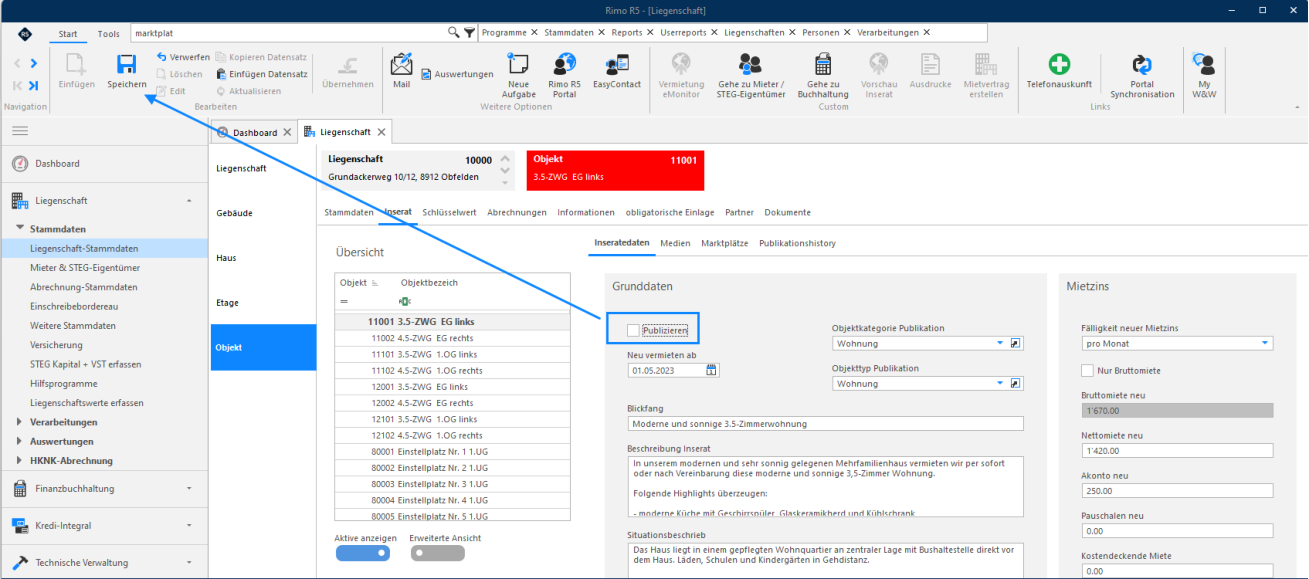Image resolution: width=1309 pixels, height=579 pixels.
Task: Select row 11002 4.5-ZWG EG rechts
Action: tap(452, 338)
